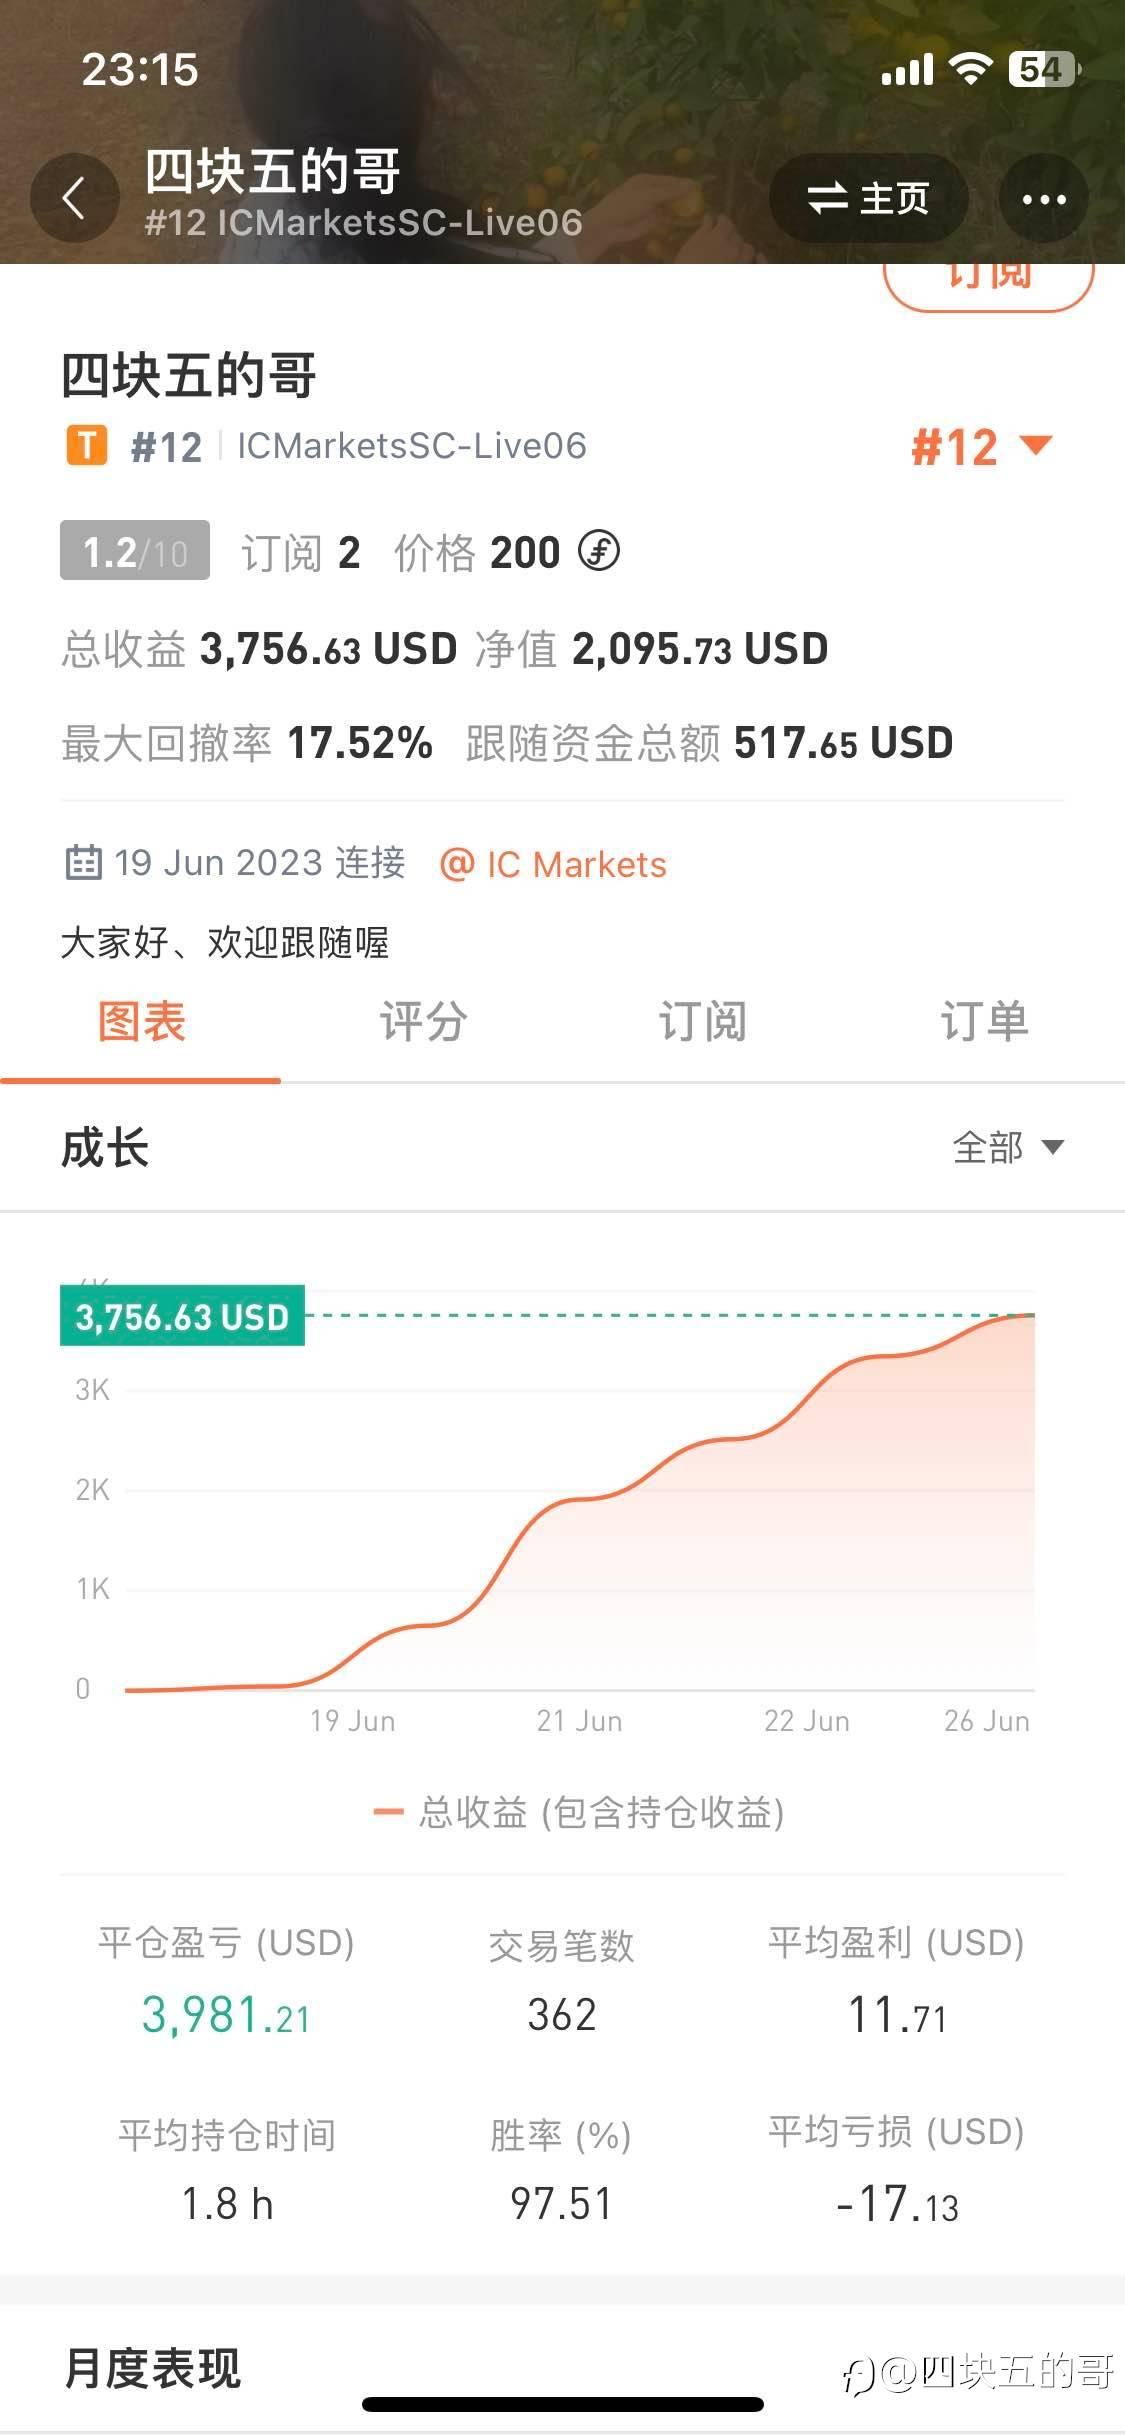
Task: Tap the orange T account badge icon
Action: click(x=86, y=445)
